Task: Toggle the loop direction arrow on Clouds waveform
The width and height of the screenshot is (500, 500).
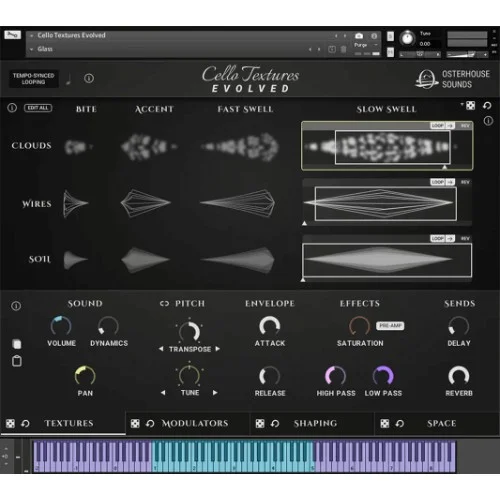Action: 450,126
